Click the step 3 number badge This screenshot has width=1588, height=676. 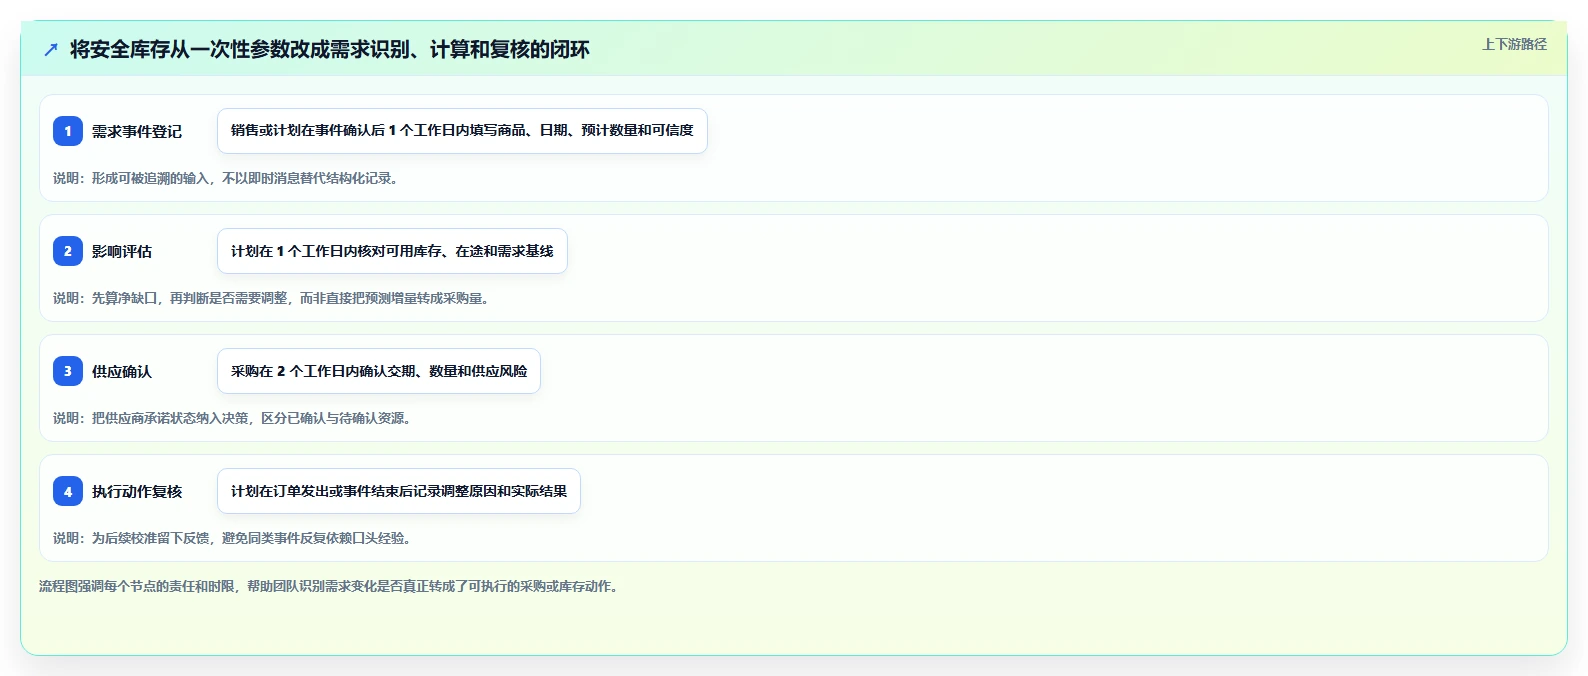click(68, 371)
